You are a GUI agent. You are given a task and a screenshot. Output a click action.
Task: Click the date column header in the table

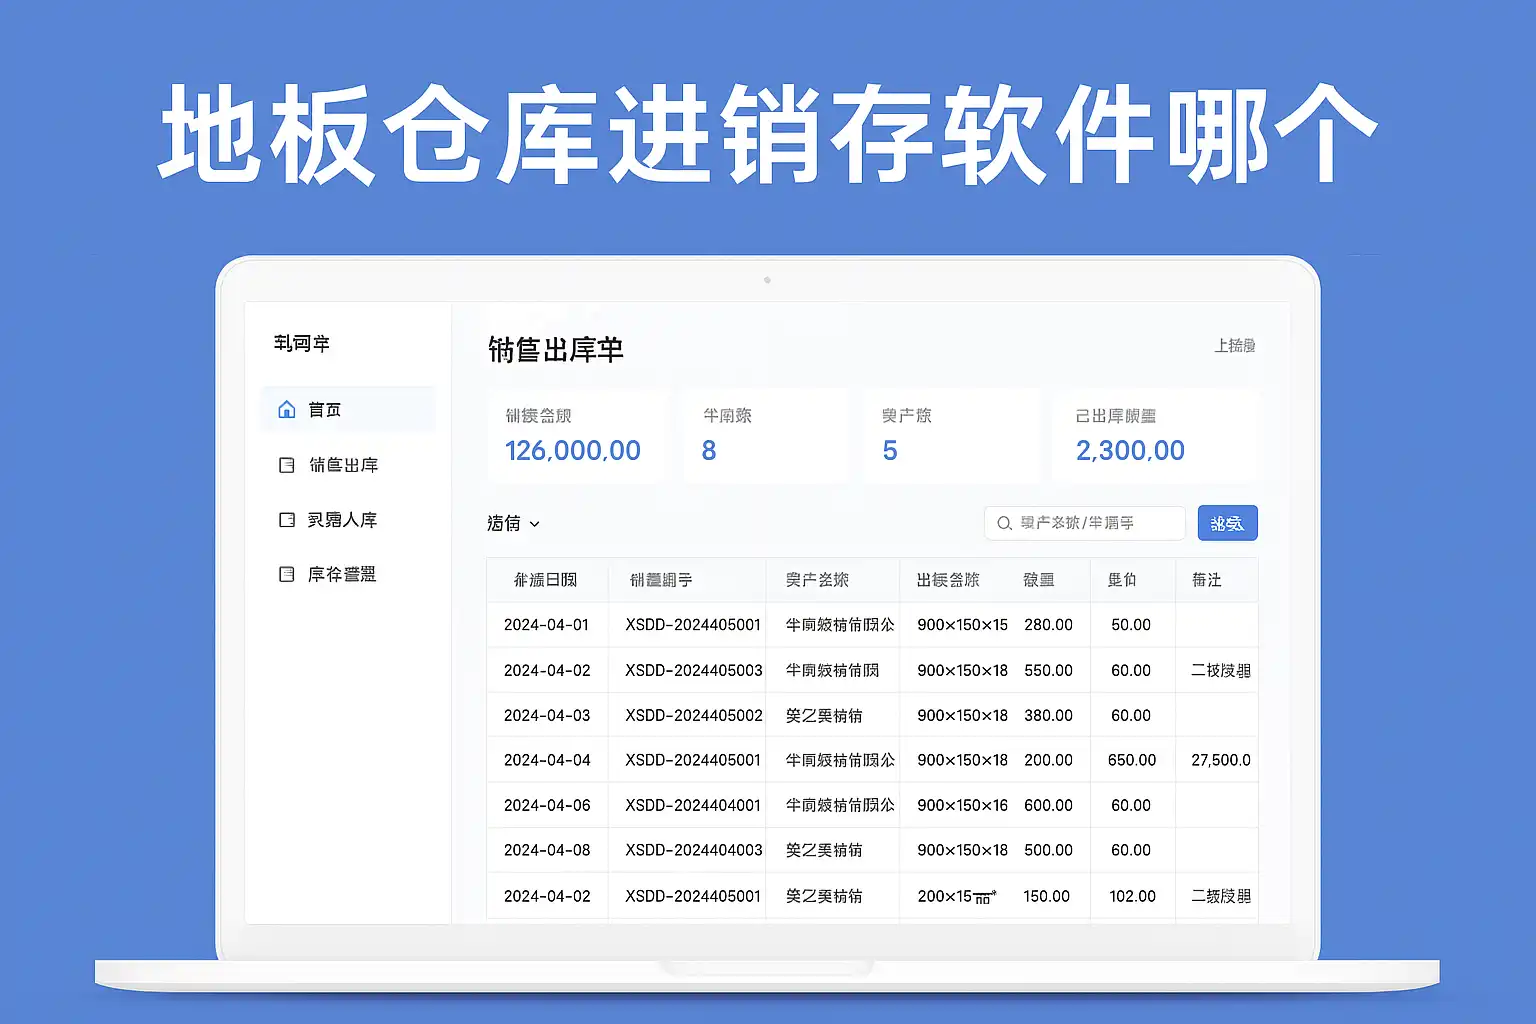(545, 580)
